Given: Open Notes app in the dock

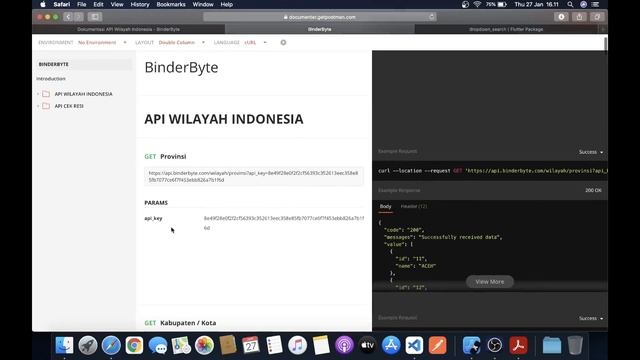Looking at the screenshot, I should 321,345.
